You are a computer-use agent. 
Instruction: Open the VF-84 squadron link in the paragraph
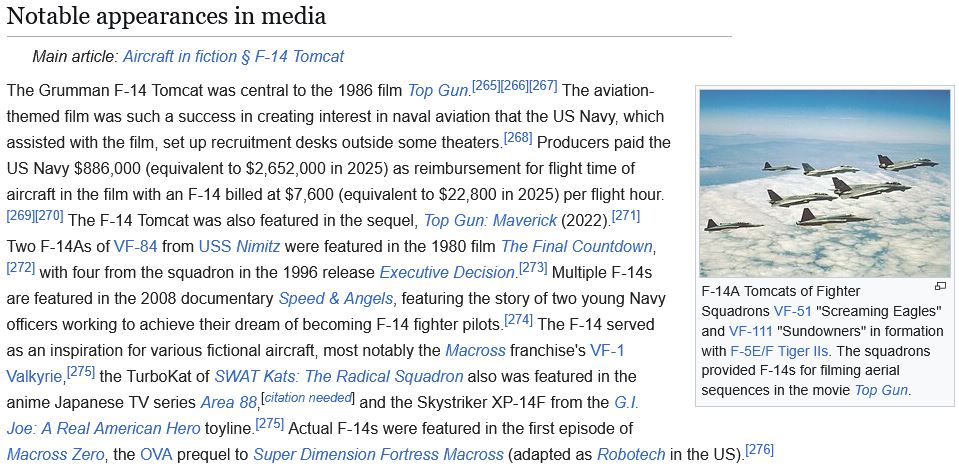[x=136, y=247]
